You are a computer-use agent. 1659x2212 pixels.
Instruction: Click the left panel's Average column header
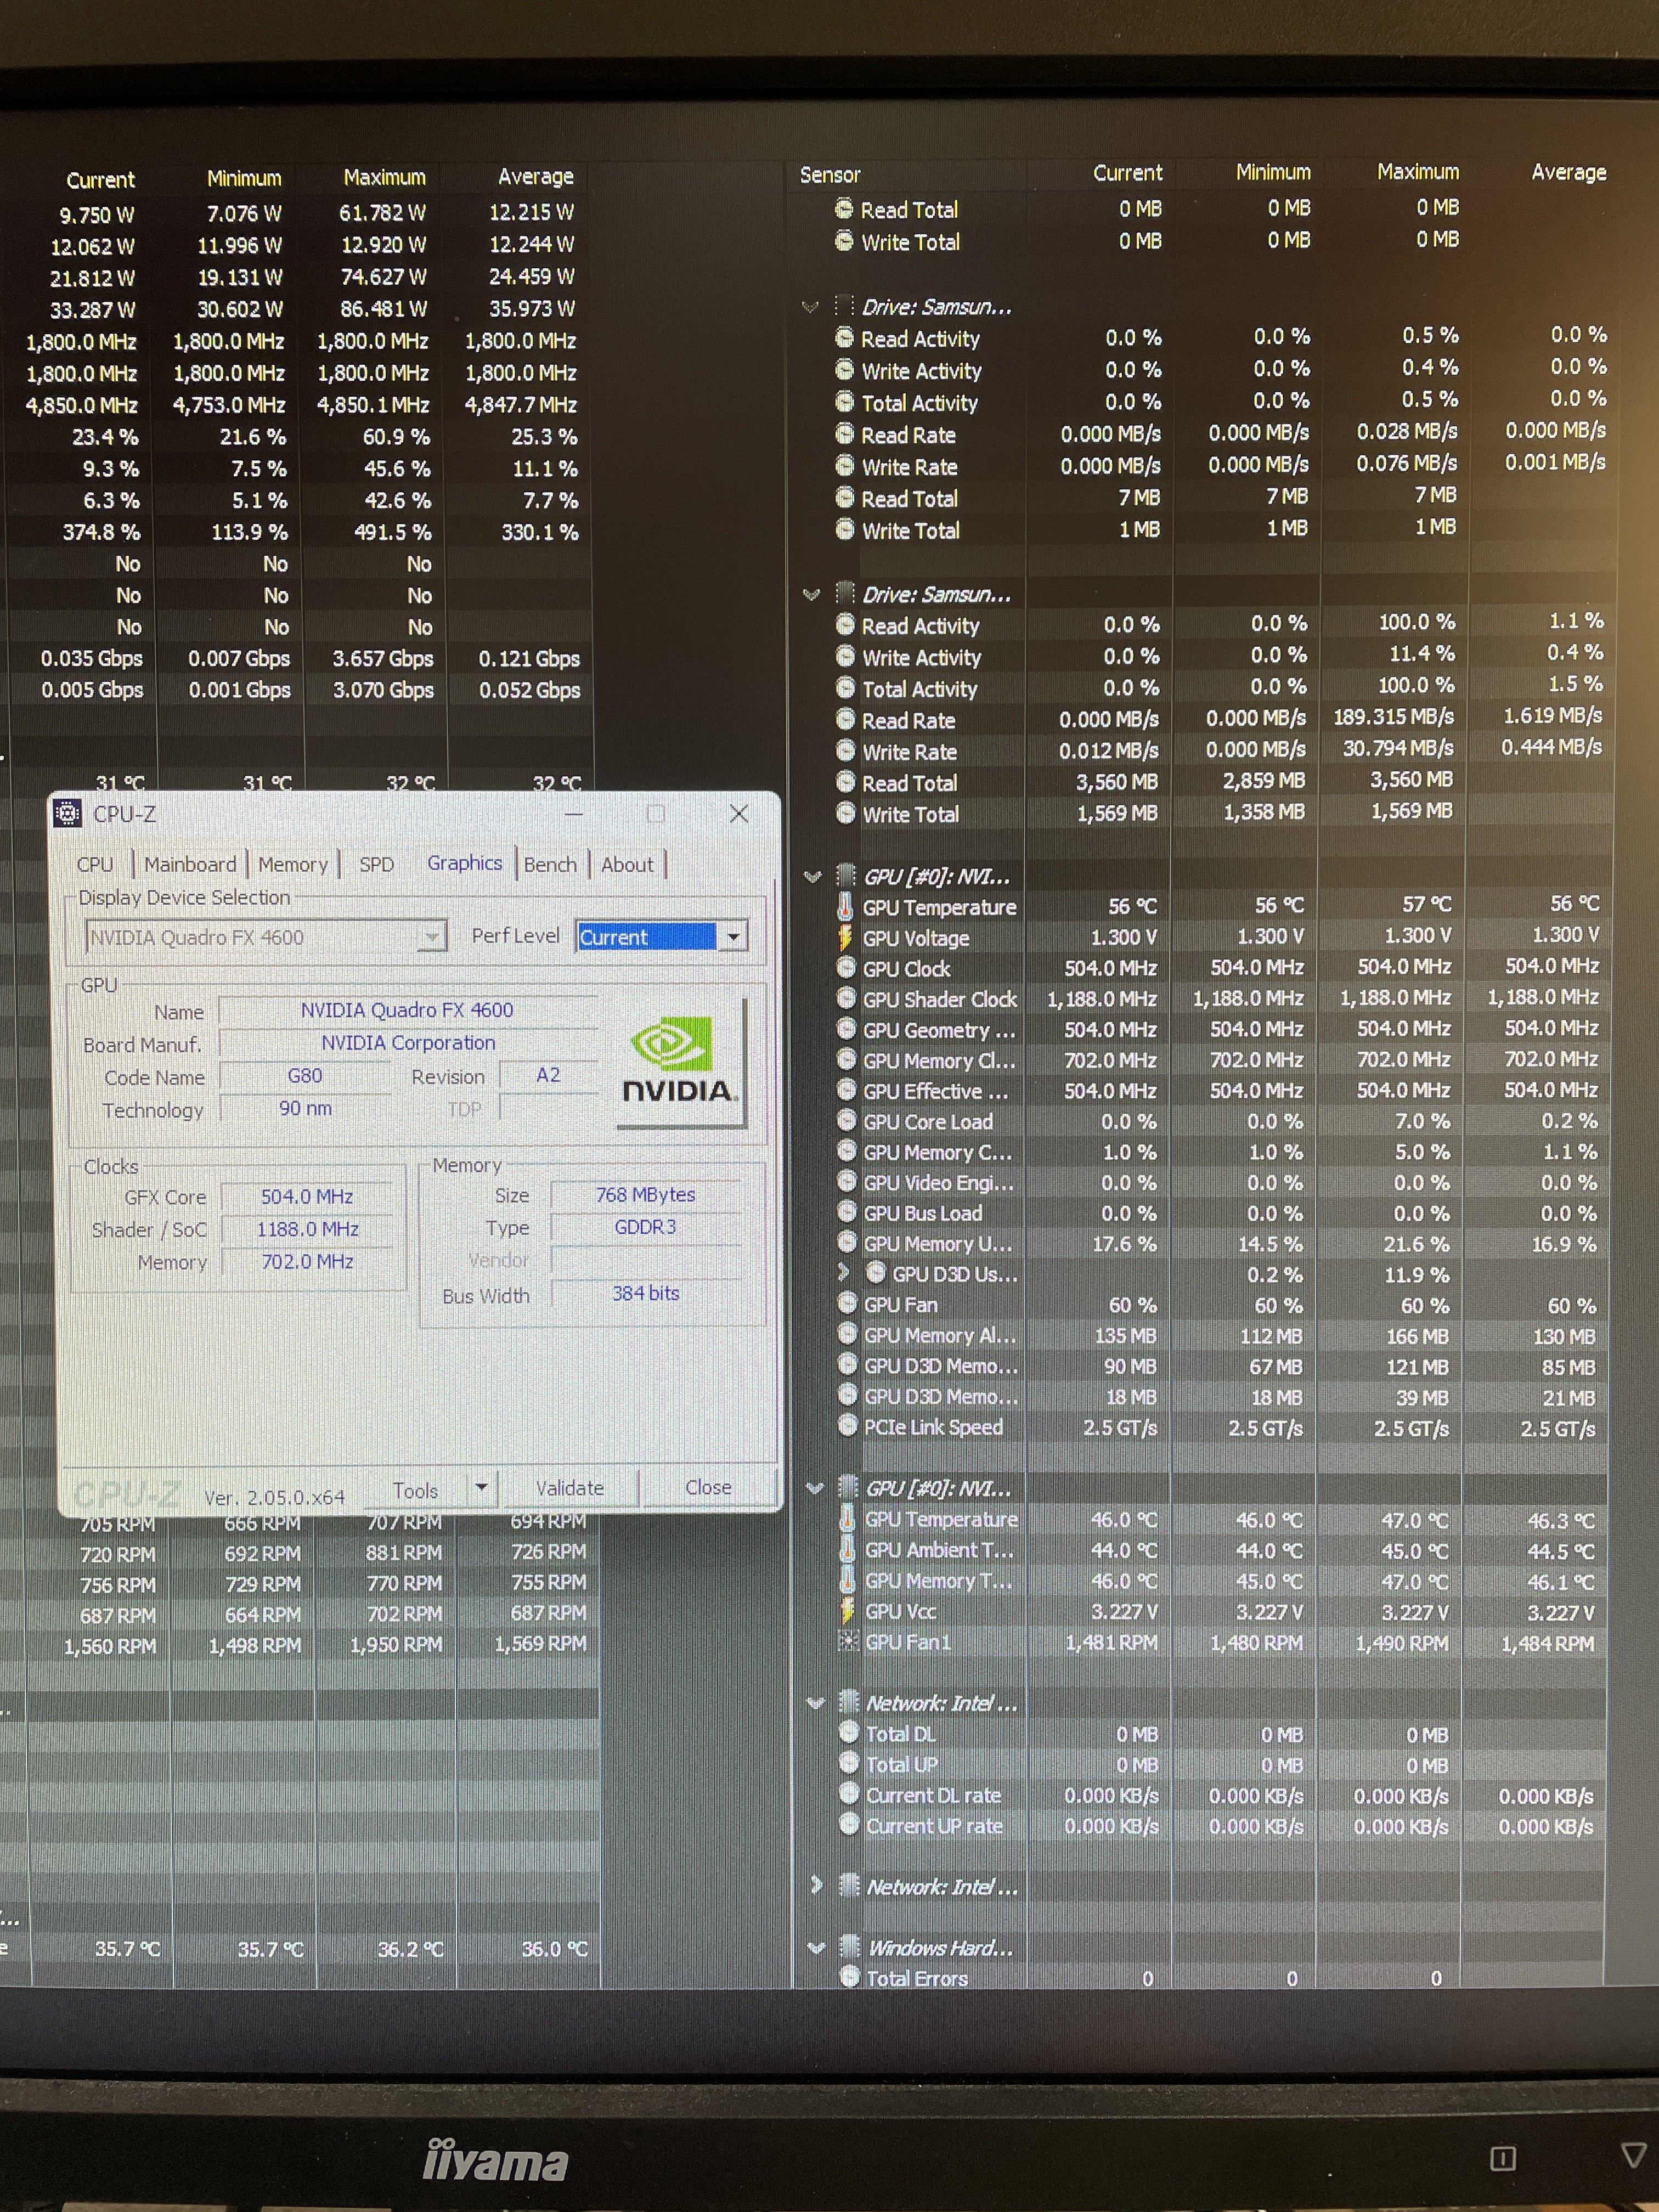536,177
